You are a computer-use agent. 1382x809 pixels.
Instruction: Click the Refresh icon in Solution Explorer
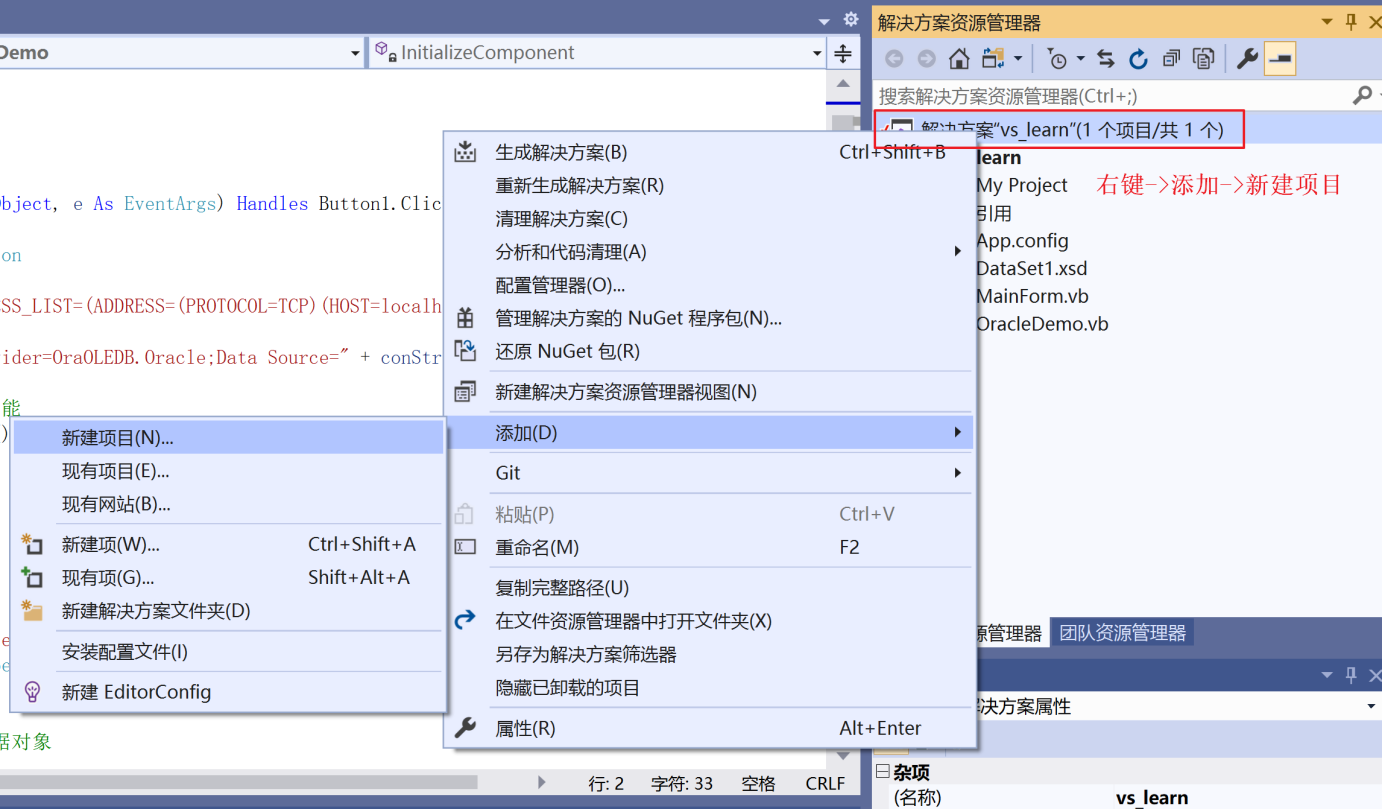[x=1137, y=58]
